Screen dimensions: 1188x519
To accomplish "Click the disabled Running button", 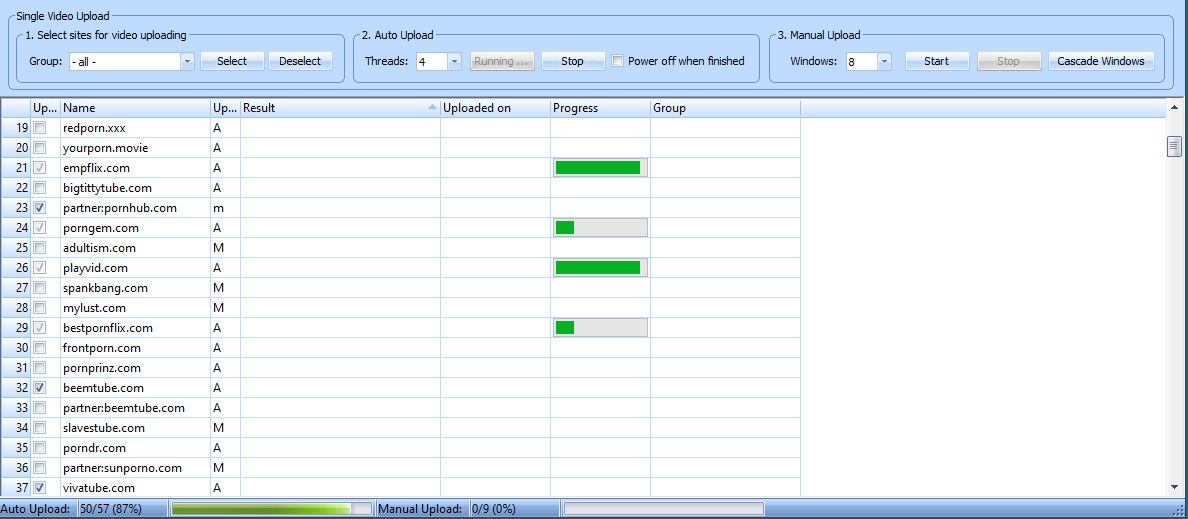I will click(x=503, y=61).
